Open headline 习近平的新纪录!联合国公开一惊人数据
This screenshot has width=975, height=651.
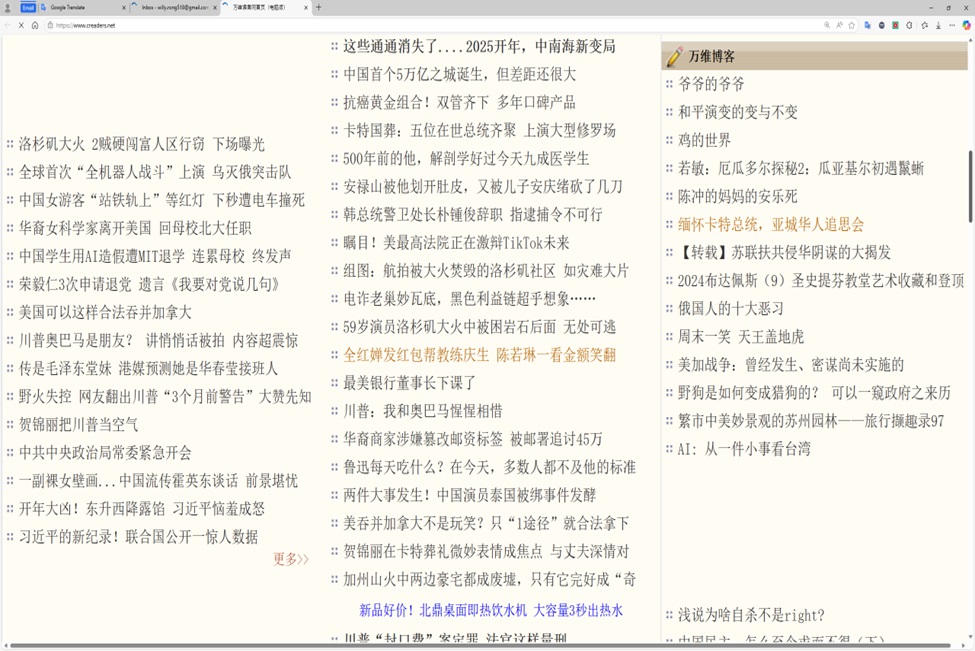(138, 537)
